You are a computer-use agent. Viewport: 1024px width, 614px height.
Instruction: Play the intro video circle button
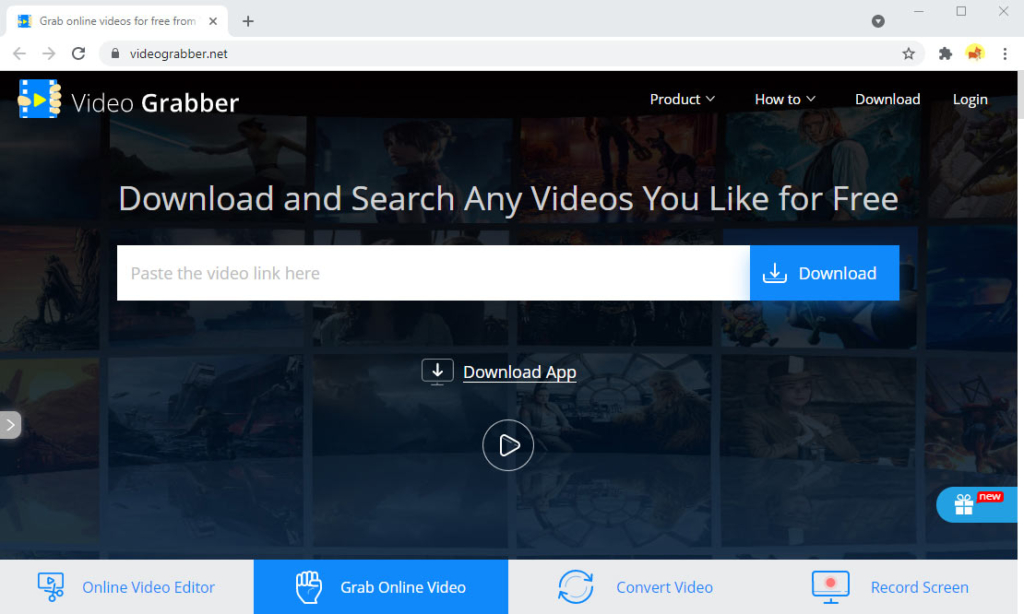pos(508,445)
